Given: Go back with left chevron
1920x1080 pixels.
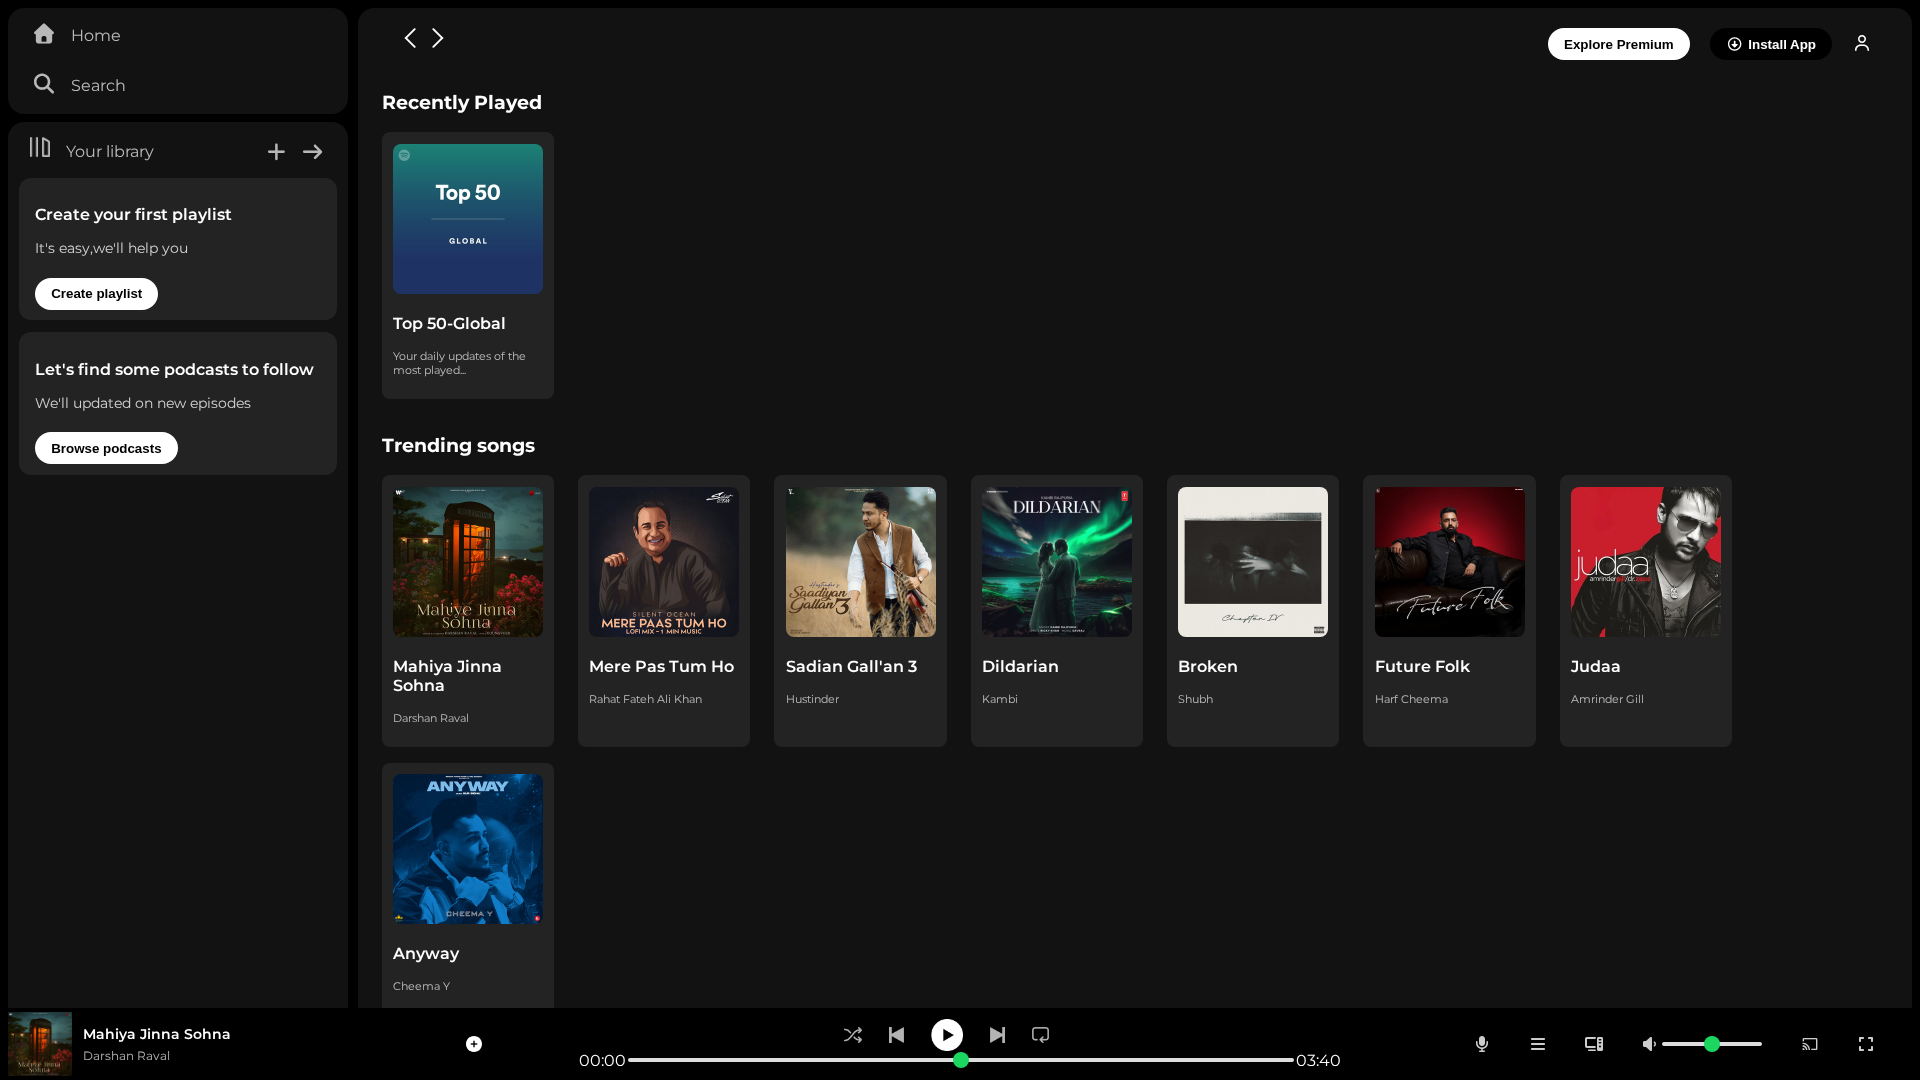Looking at the screenshot, I should (x=410, y=38).
